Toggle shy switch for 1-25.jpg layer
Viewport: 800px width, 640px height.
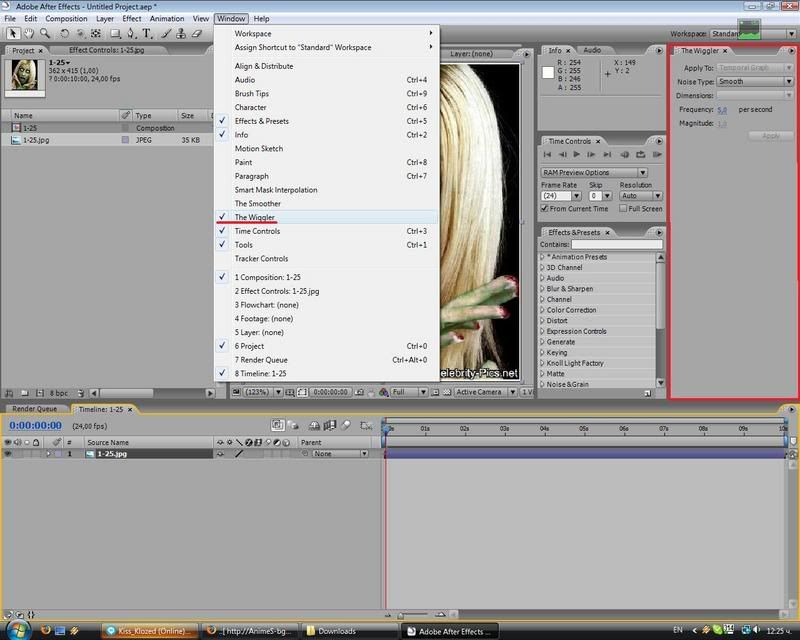(220, 454)
